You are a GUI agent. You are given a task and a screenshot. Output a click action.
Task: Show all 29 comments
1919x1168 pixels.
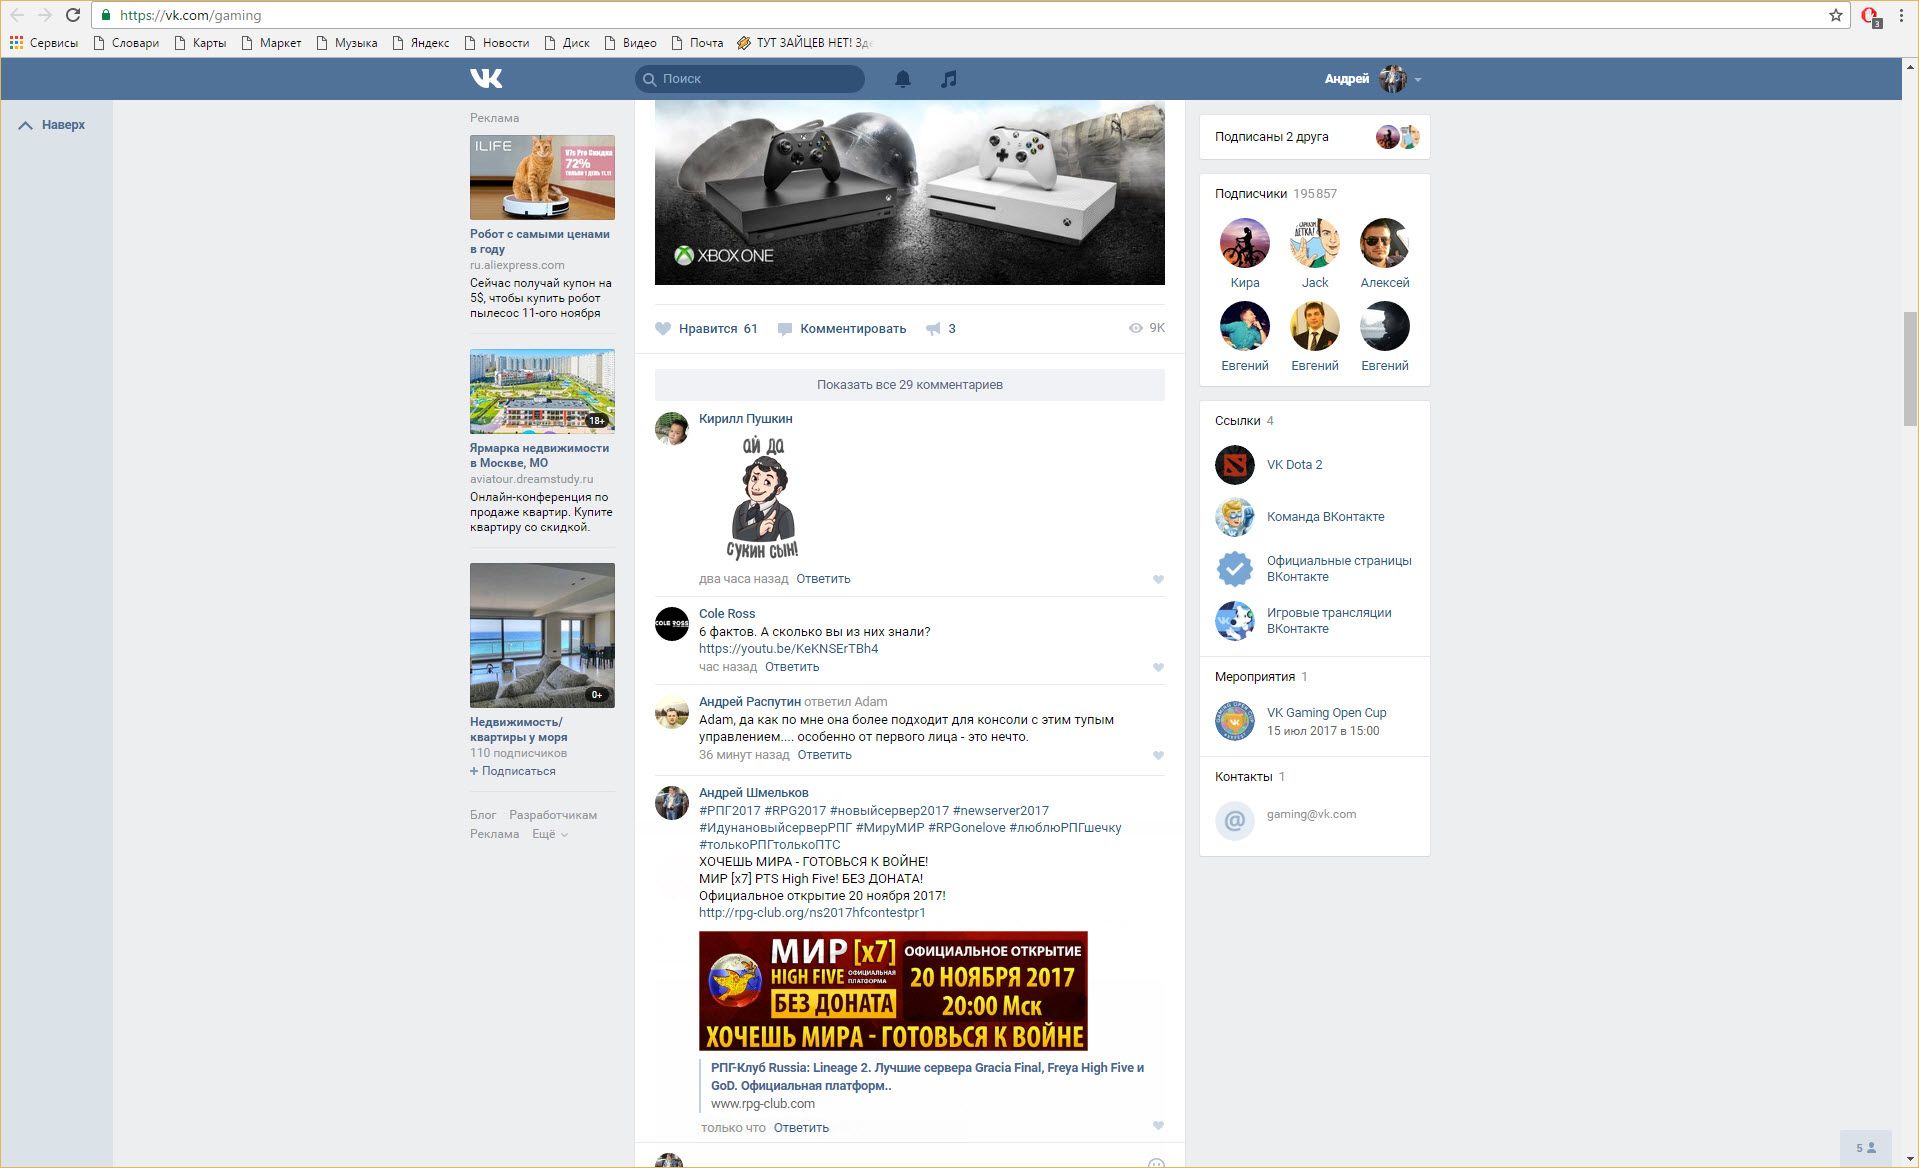910,385
